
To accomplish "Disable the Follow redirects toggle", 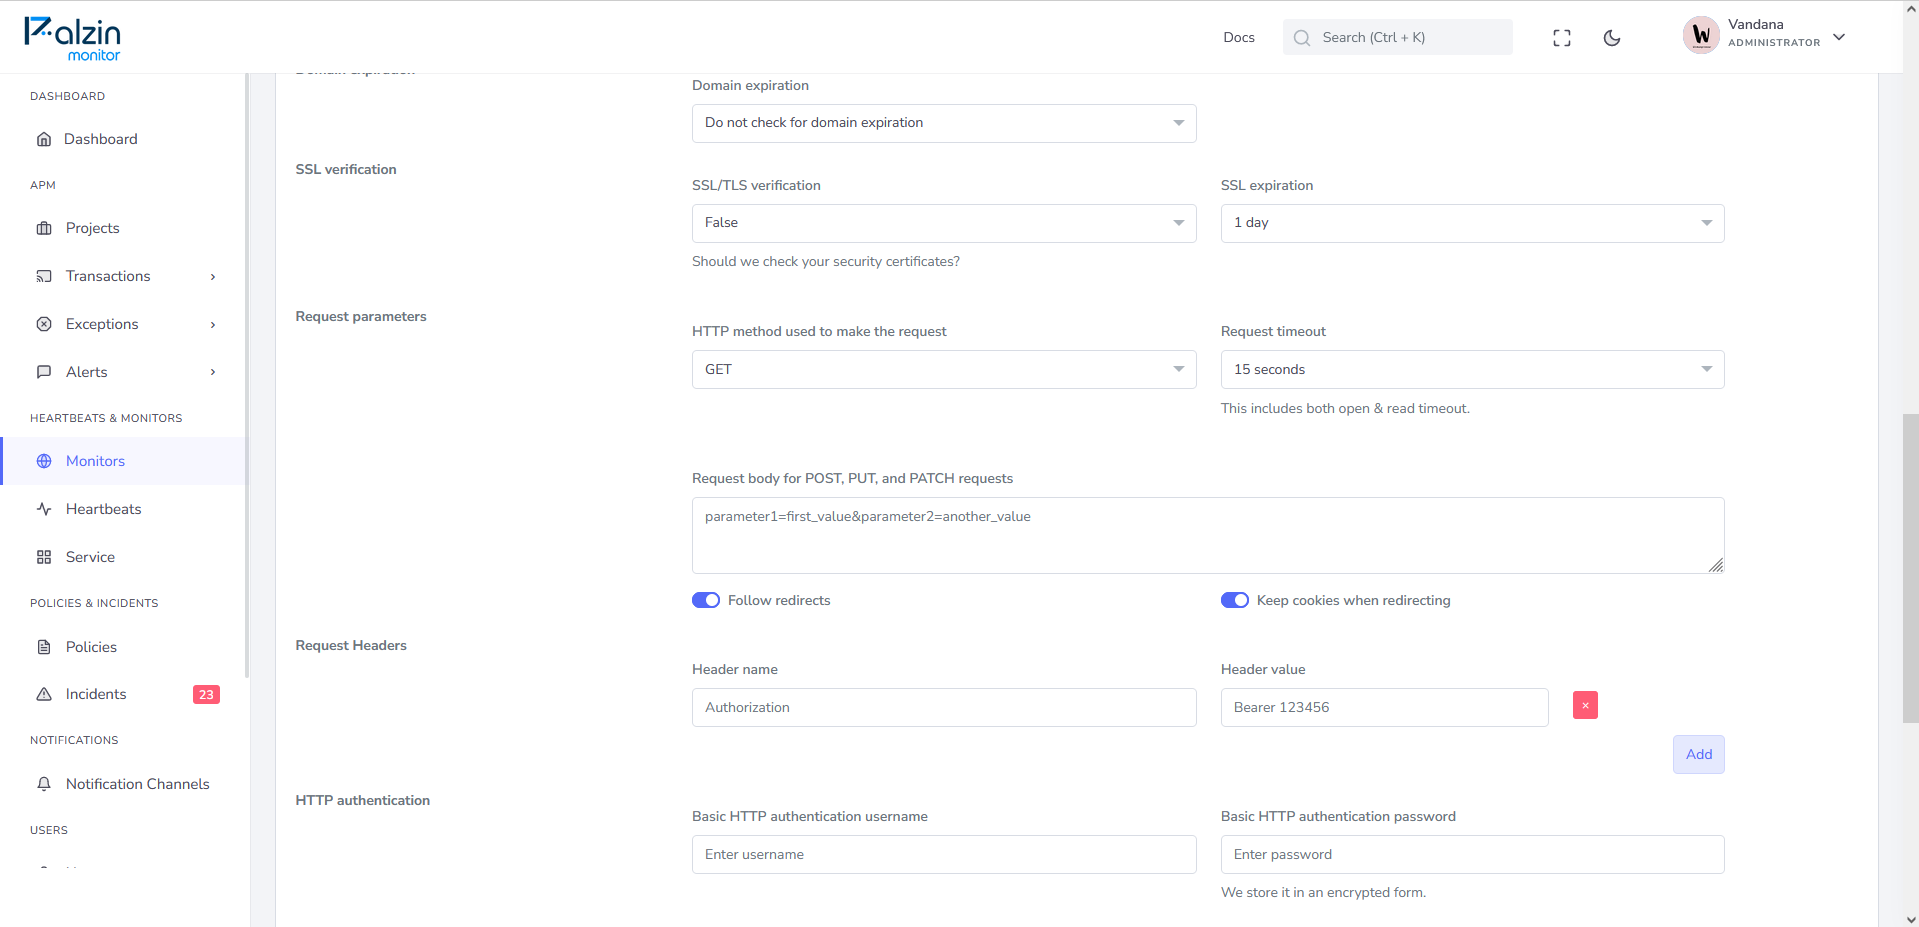I will 706,600.
